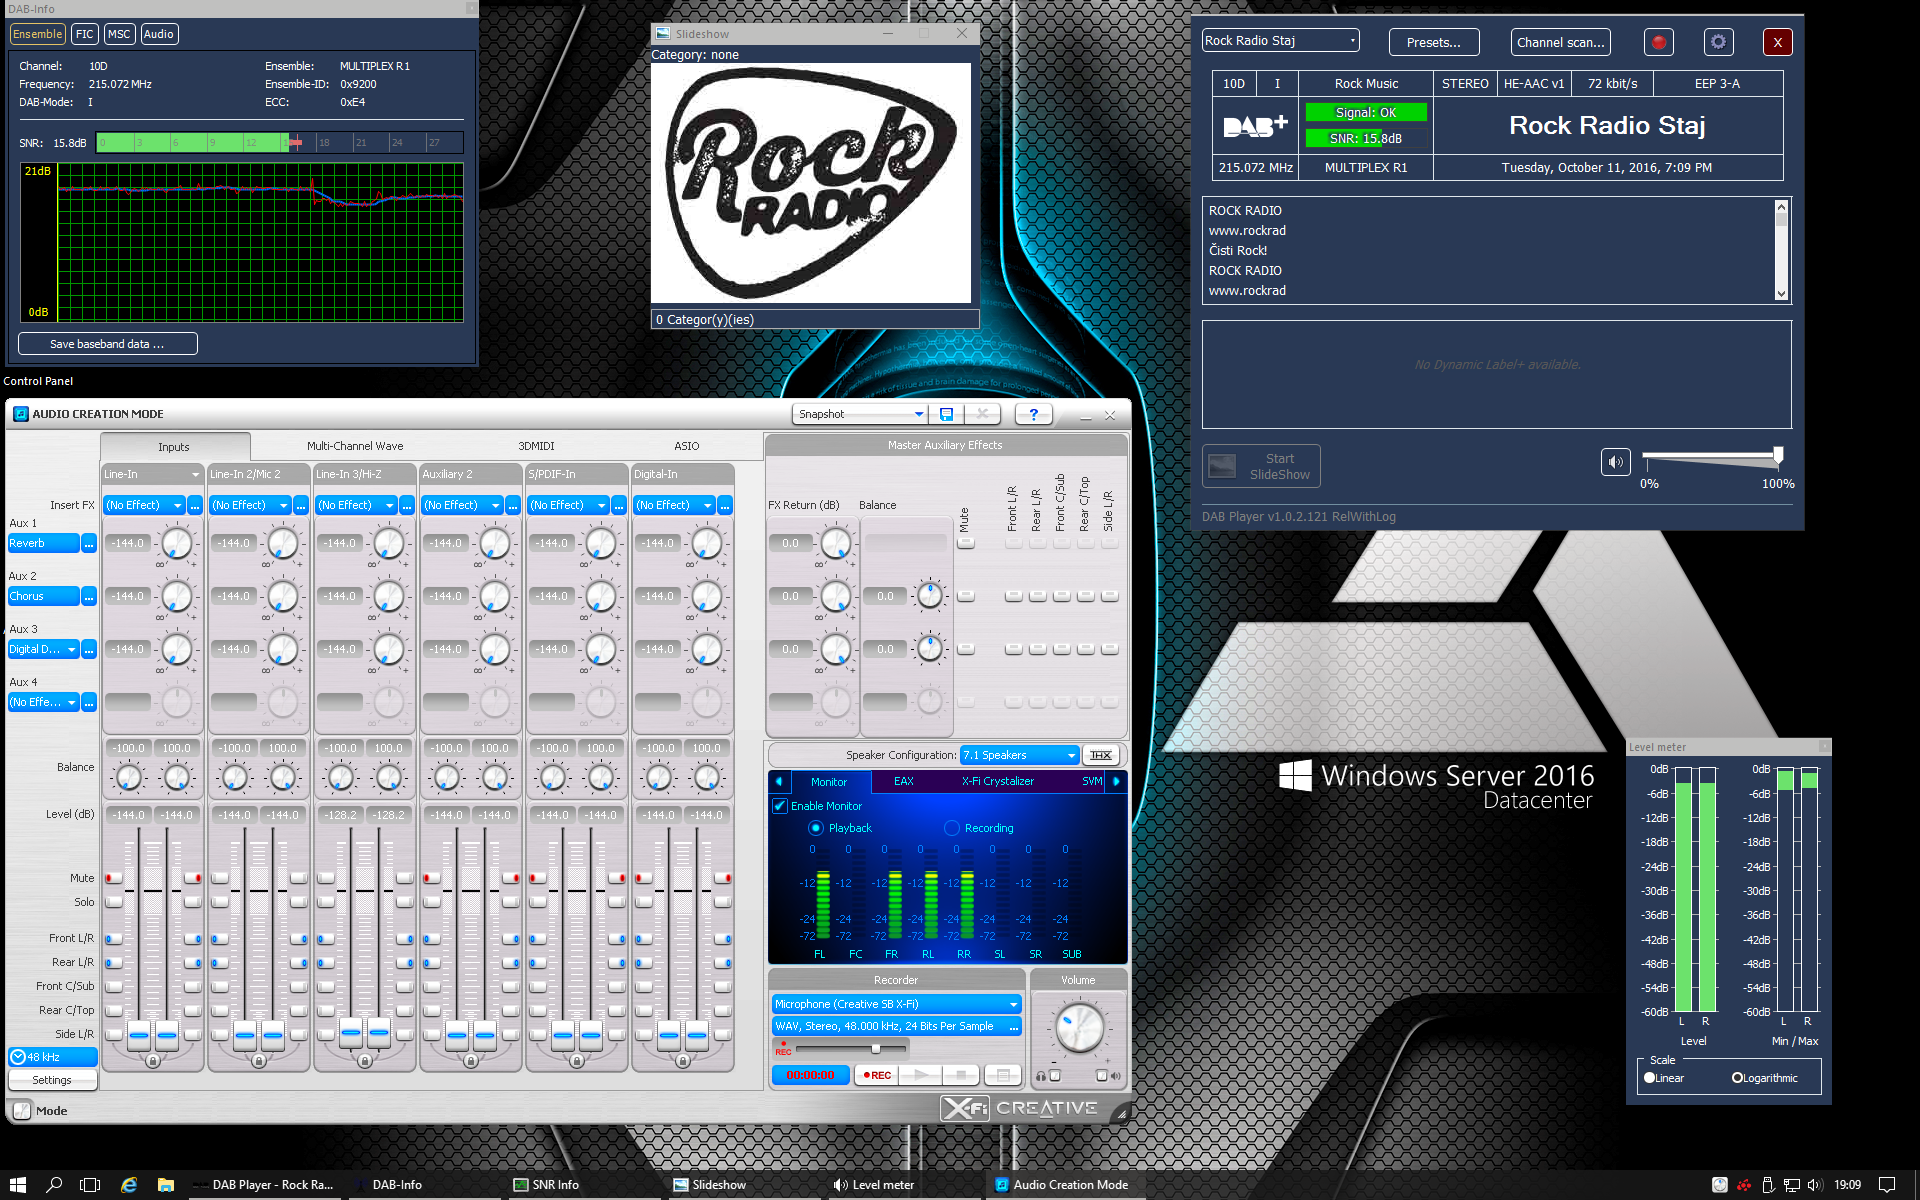The width and height of the screenshot is (1920, 1200).
Task: Click the recorder play button
Action: 920,1075
